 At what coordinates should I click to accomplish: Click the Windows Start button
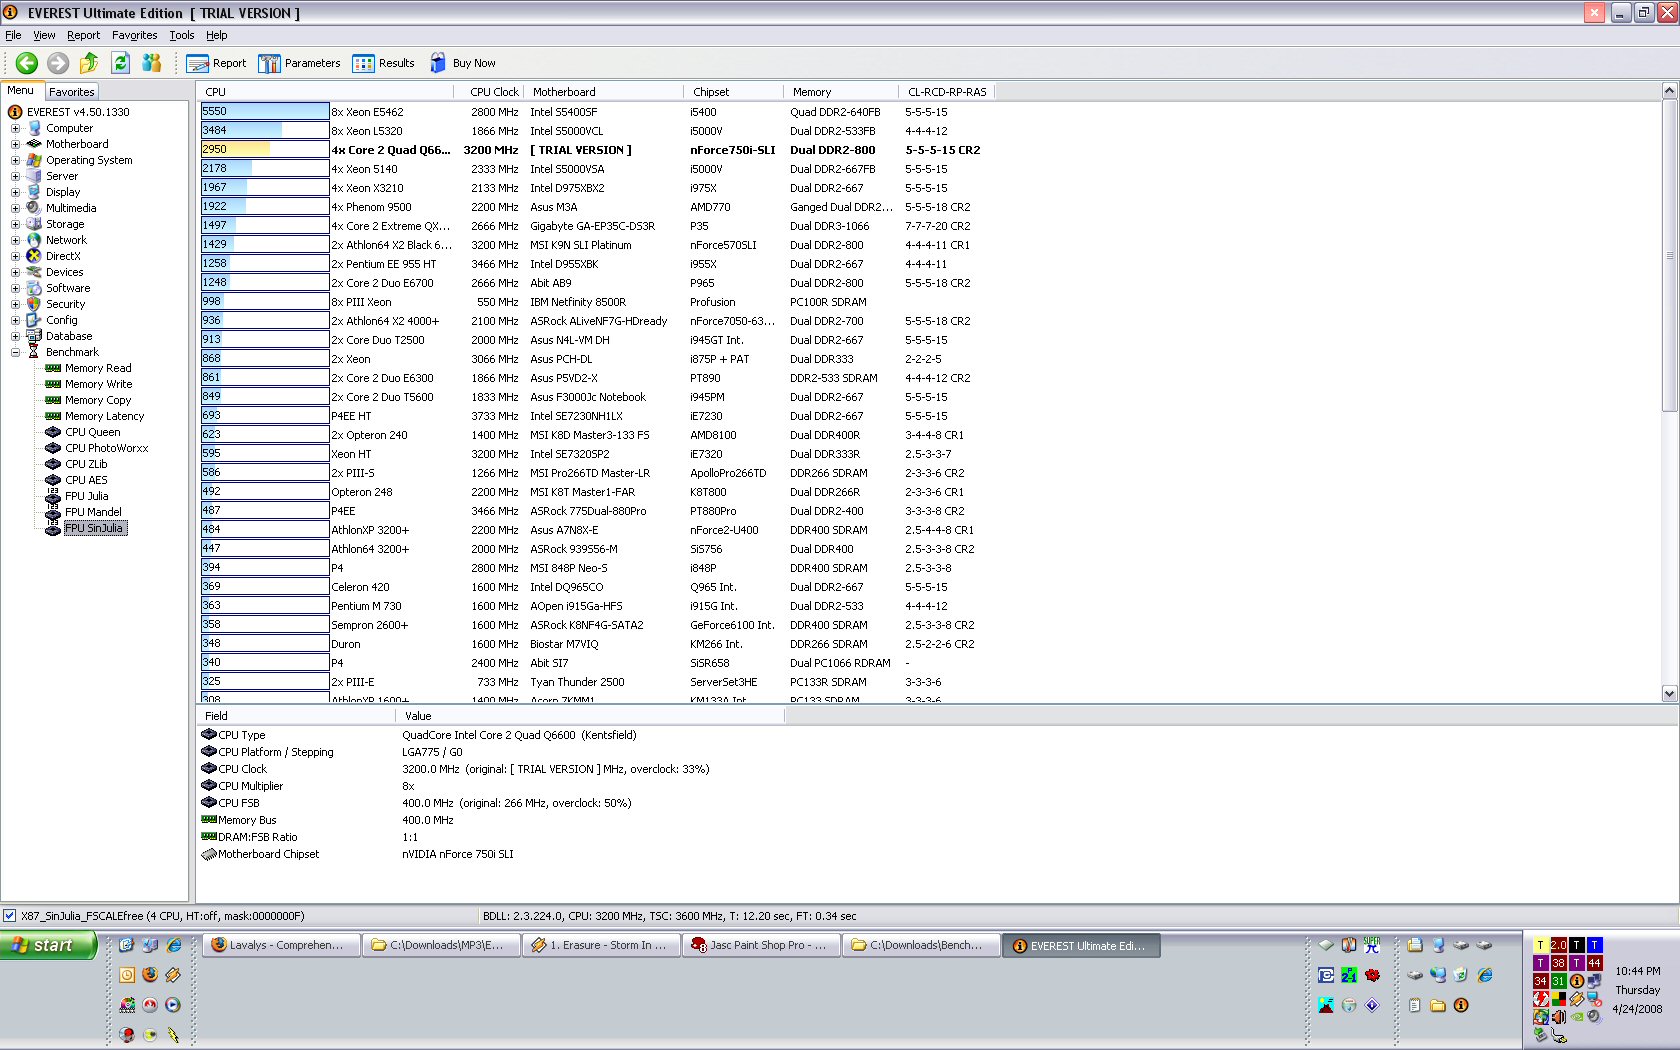(49, 945)
